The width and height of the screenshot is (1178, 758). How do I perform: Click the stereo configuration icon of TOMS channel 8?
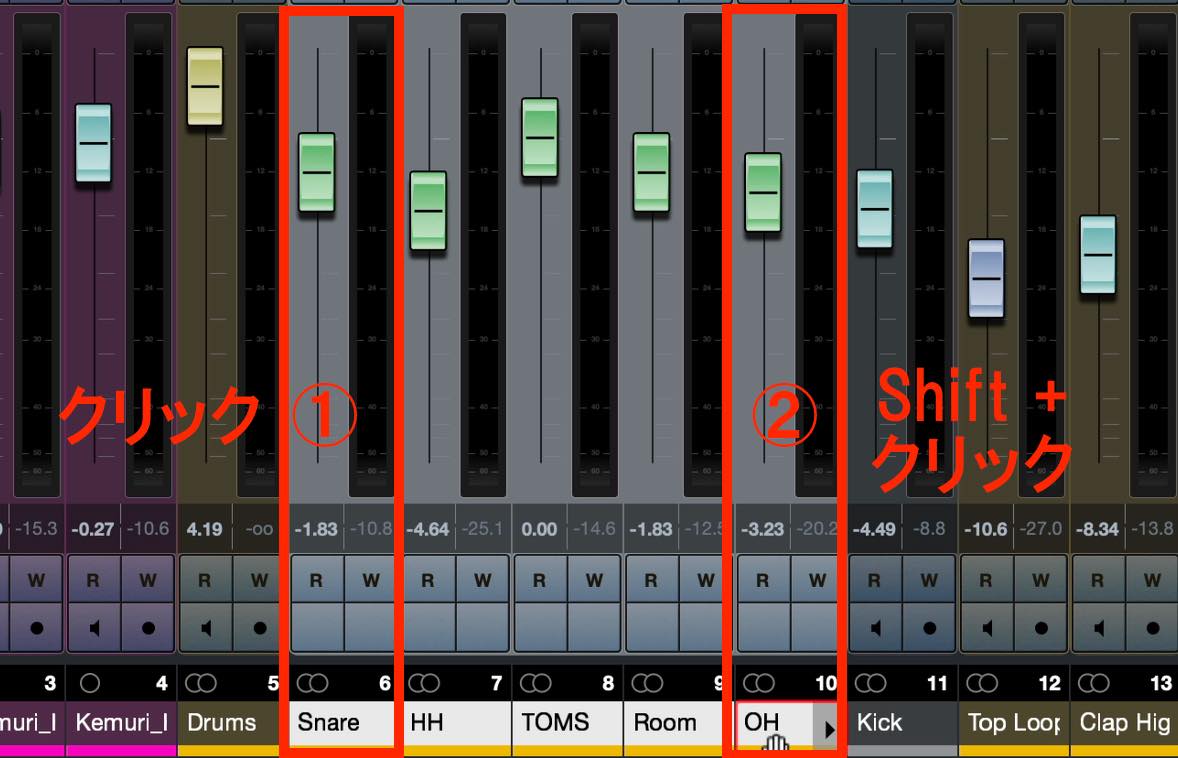coord(536,683)
